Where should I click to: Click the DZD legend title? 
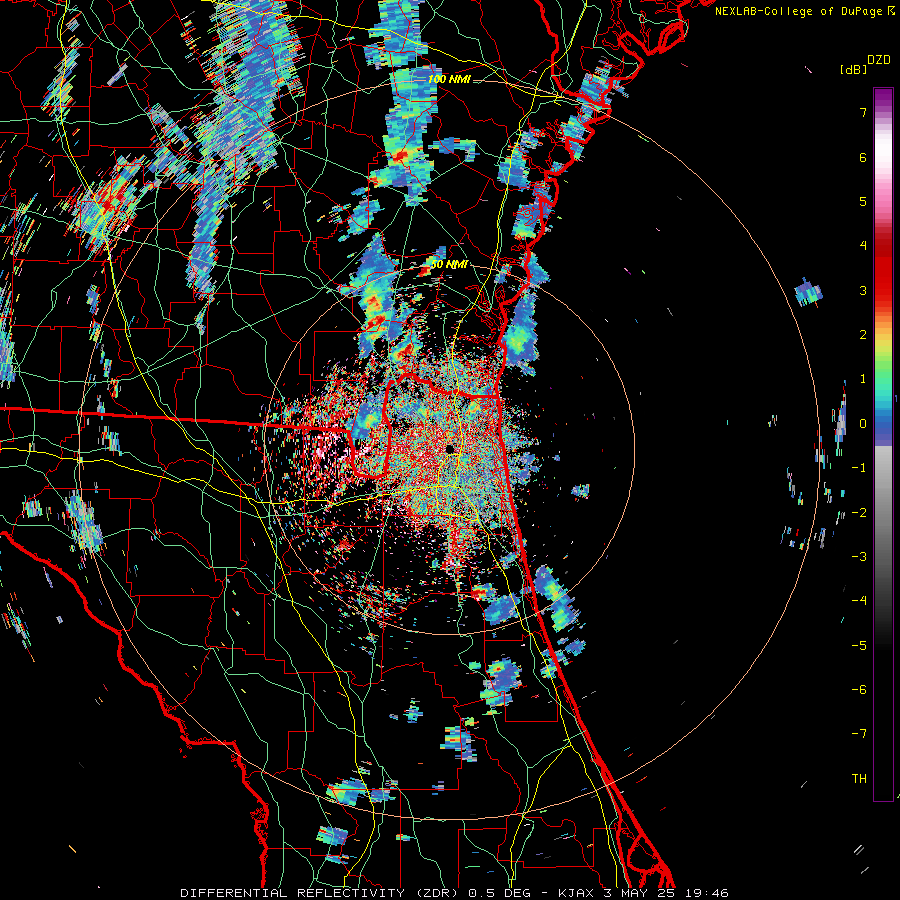tap(879, 60)
